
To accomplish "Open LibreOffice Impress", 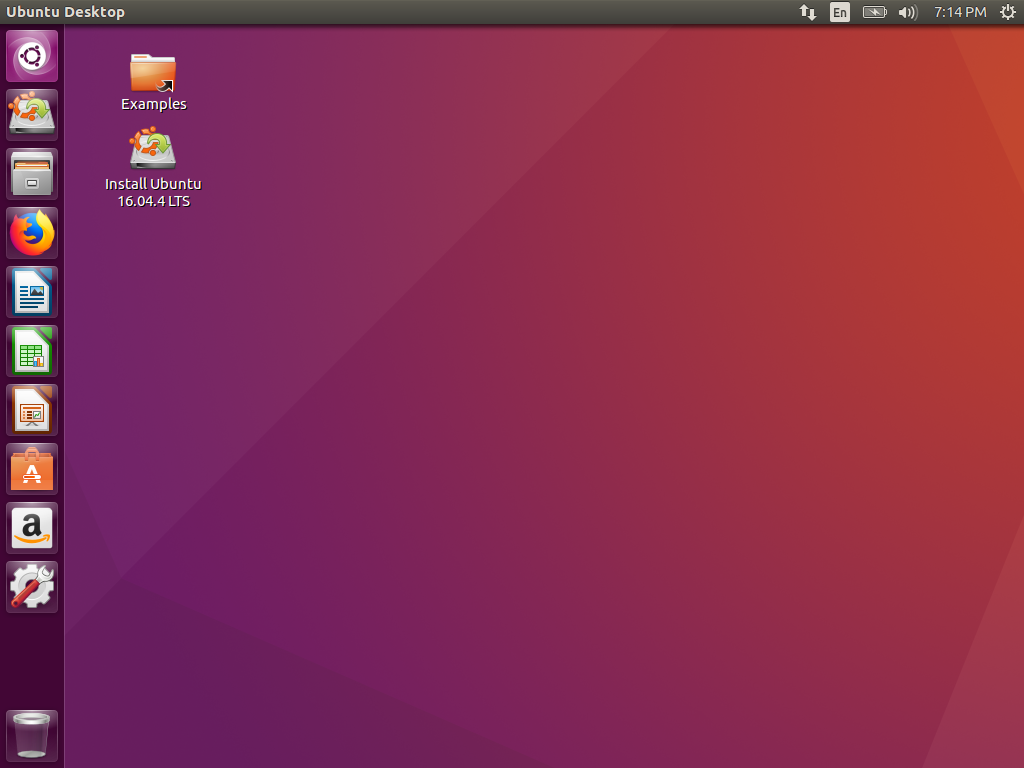I will tap(31, 409).
